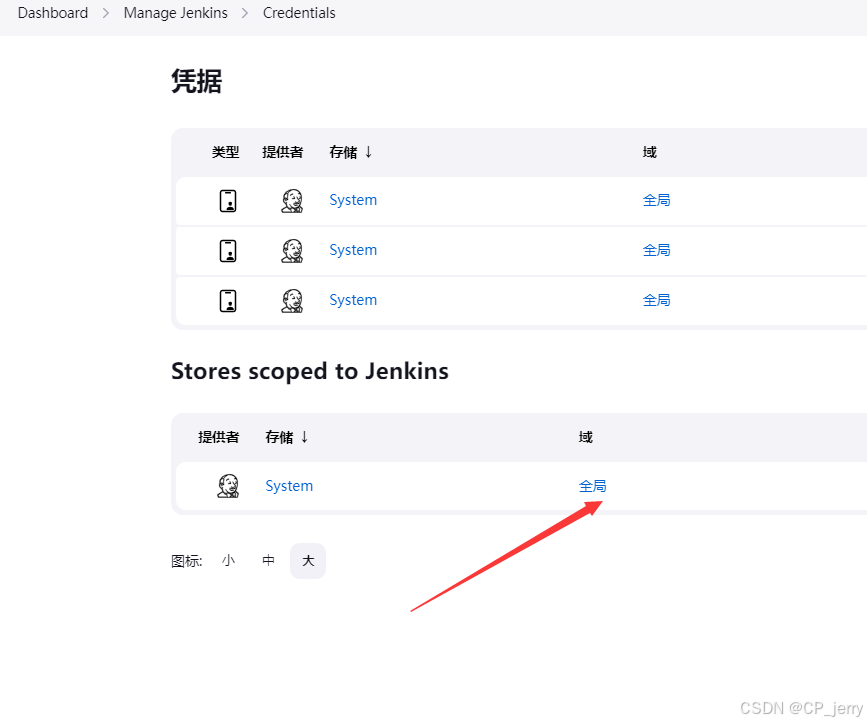Open the 全局 domain link in the third credentials row
867x723 pixels.
656,300
